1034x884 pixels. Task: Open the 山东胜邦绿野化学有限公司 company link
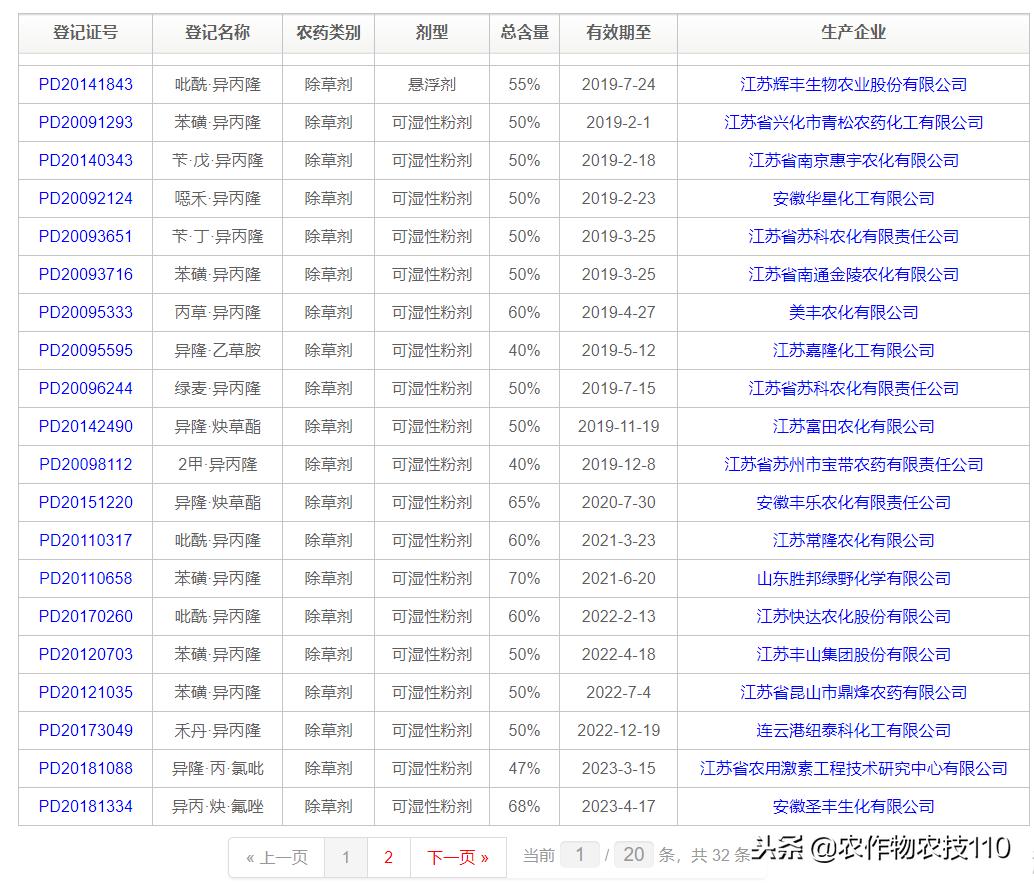851,579
